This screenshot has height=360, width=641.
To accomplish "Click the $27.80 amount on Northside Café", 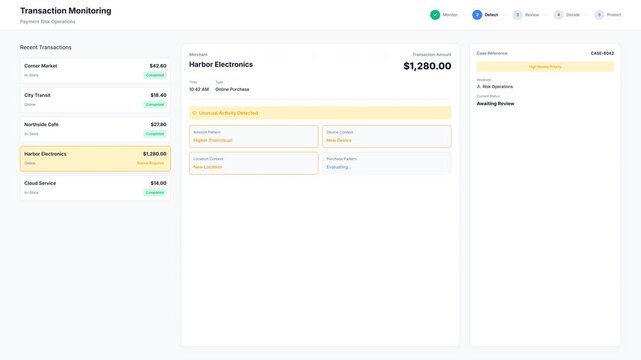I will 158,125.
